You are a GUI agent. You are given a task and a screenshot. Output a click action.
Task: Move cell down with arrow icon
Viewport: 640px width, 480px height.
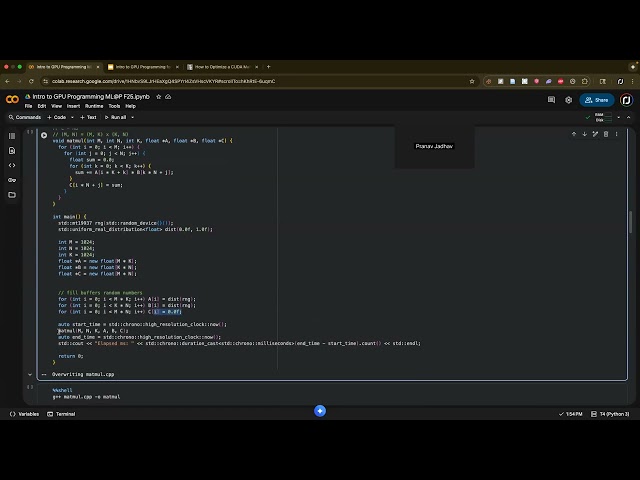[x=584, y=134]
